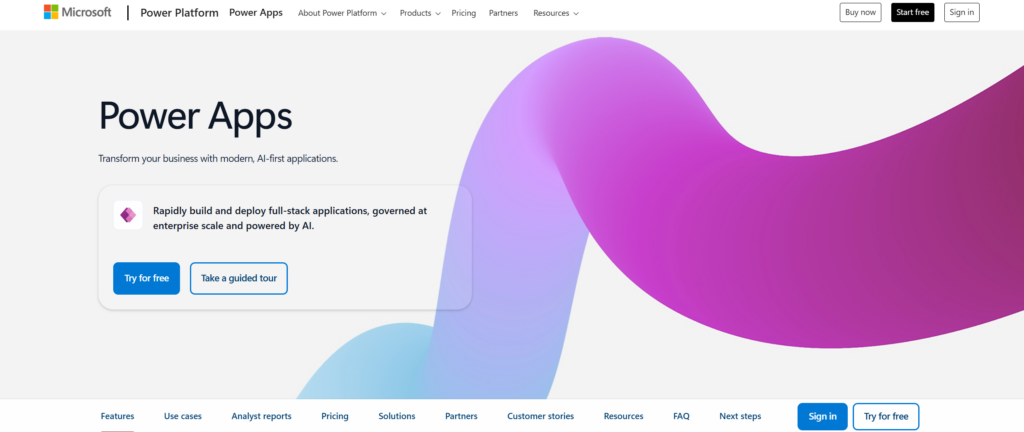This screenshot has width=1024, height=432.
Task: Click the blue Sign in button in bottom bar
Action: click(822, 416)
